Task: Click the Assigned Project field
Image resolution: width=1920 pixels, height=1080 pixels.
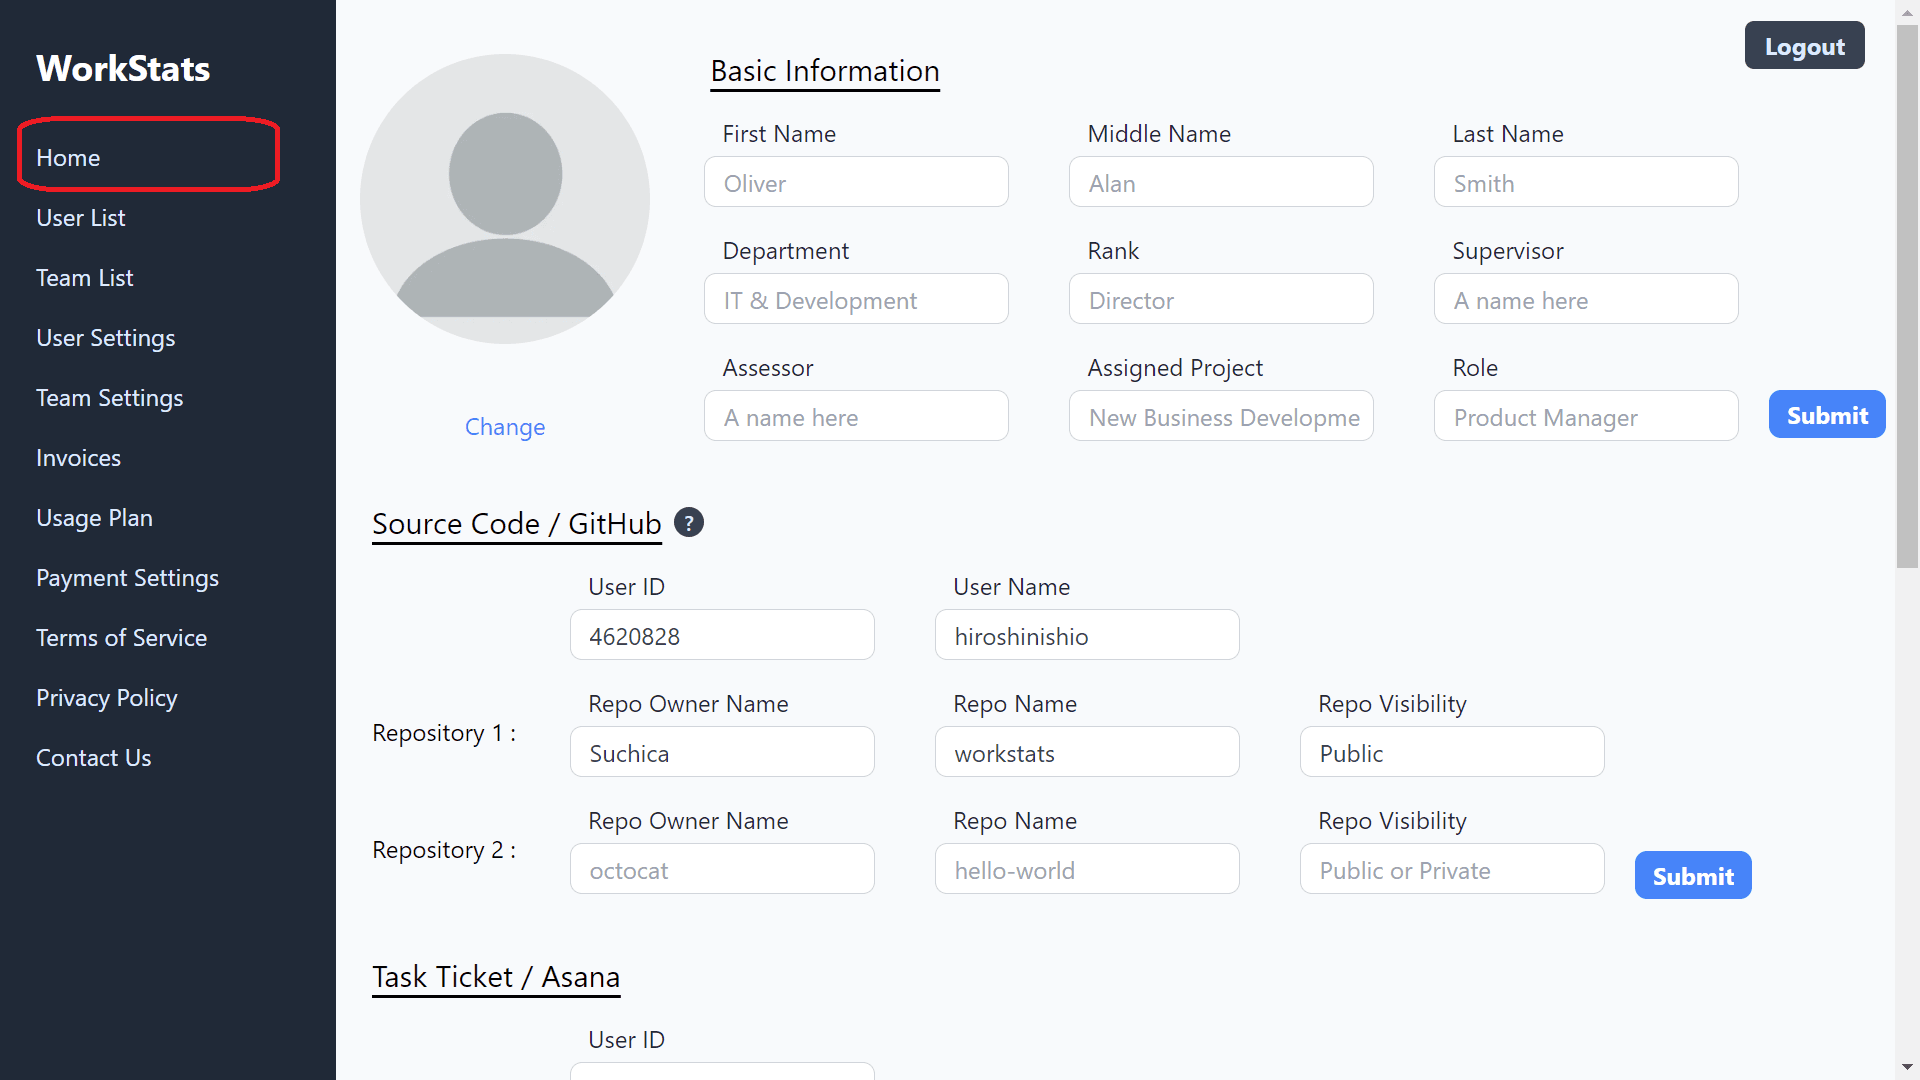Action: (x=1221, y=416)
